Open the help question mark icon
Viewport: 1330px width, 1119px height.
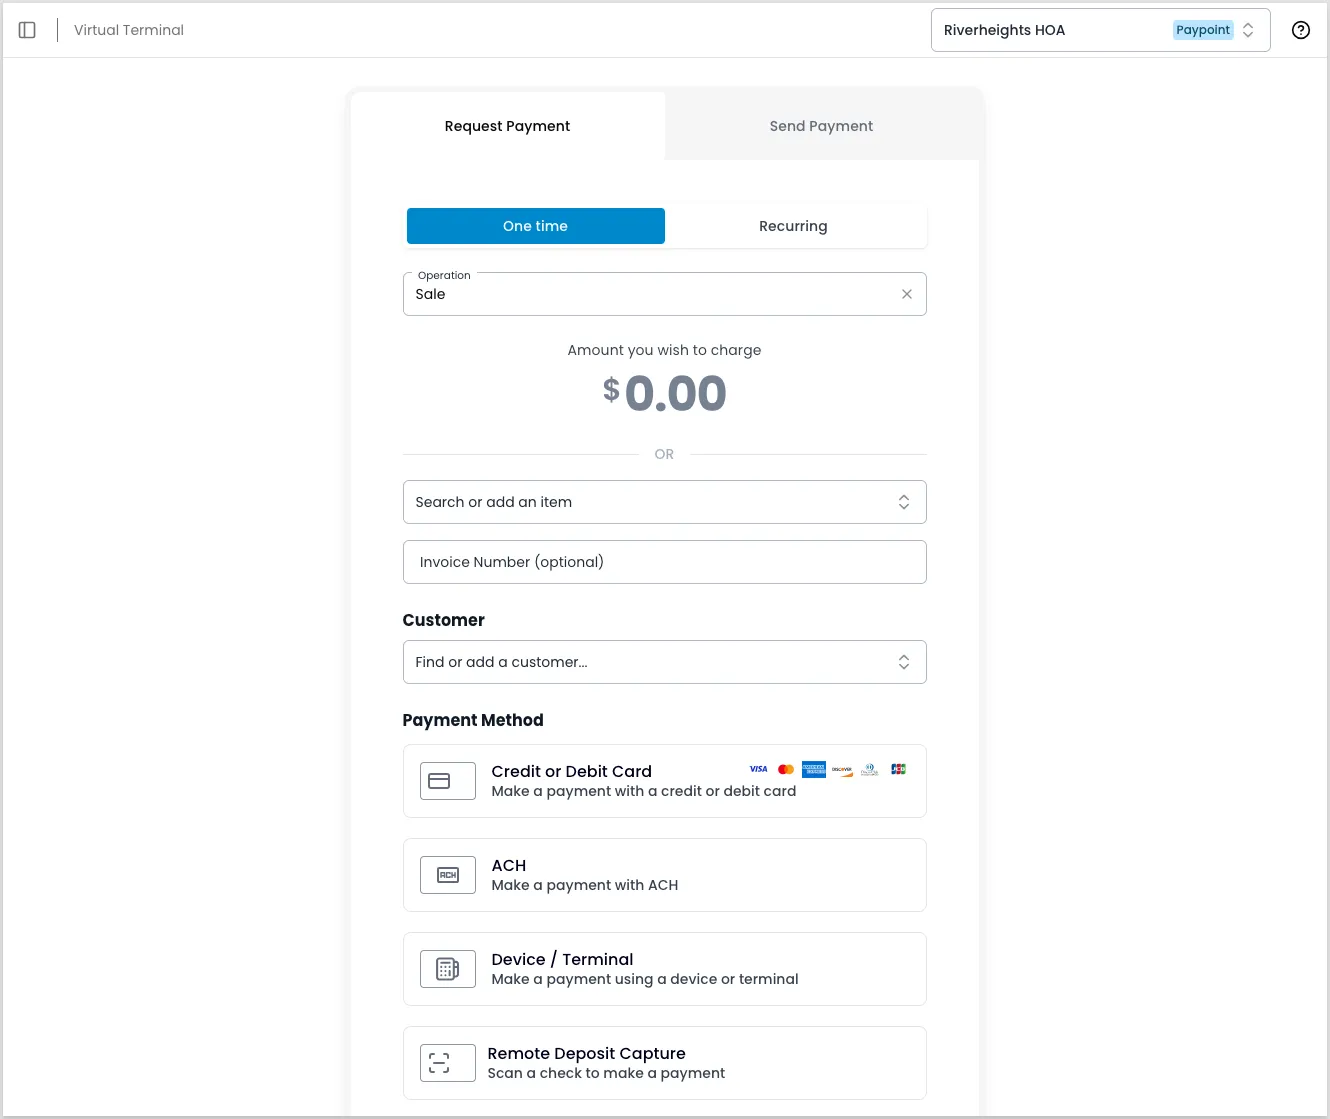pos(1301,30)
